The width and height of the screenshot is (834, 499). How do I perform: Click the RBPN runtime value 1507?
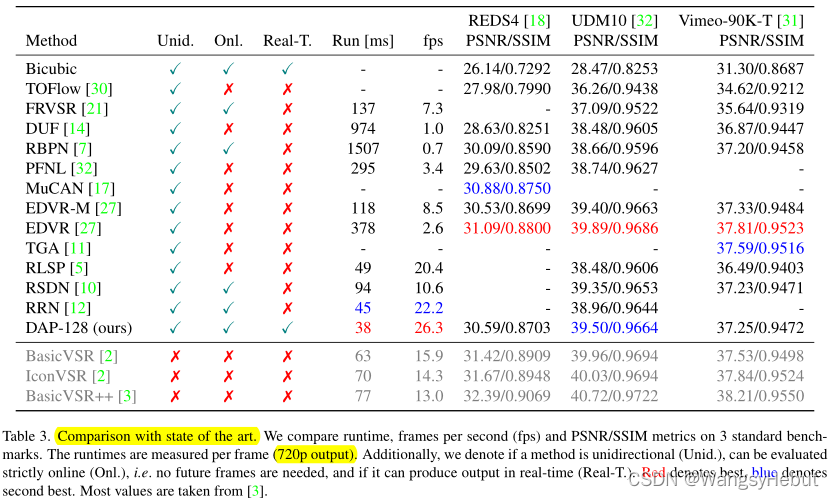[363, 148]
